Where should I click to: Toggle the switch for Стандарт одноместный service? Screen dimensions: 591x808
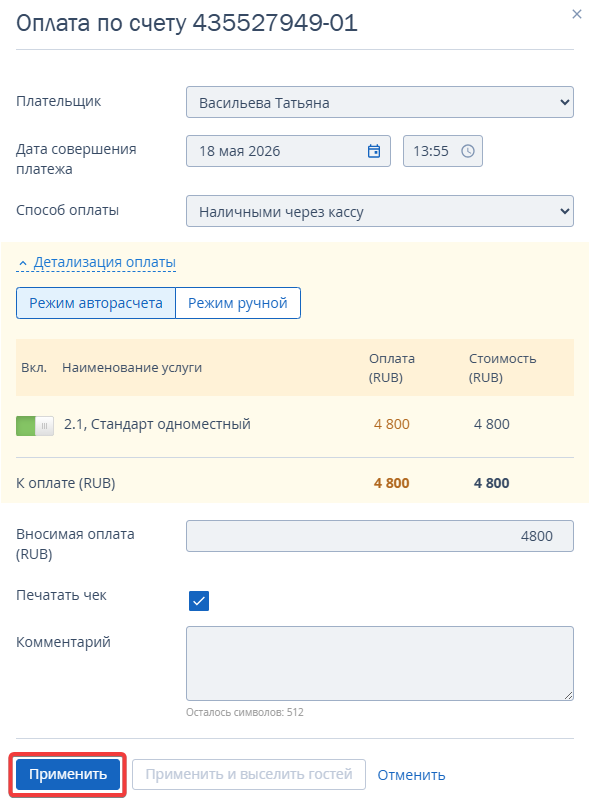[x=35, y=426]
